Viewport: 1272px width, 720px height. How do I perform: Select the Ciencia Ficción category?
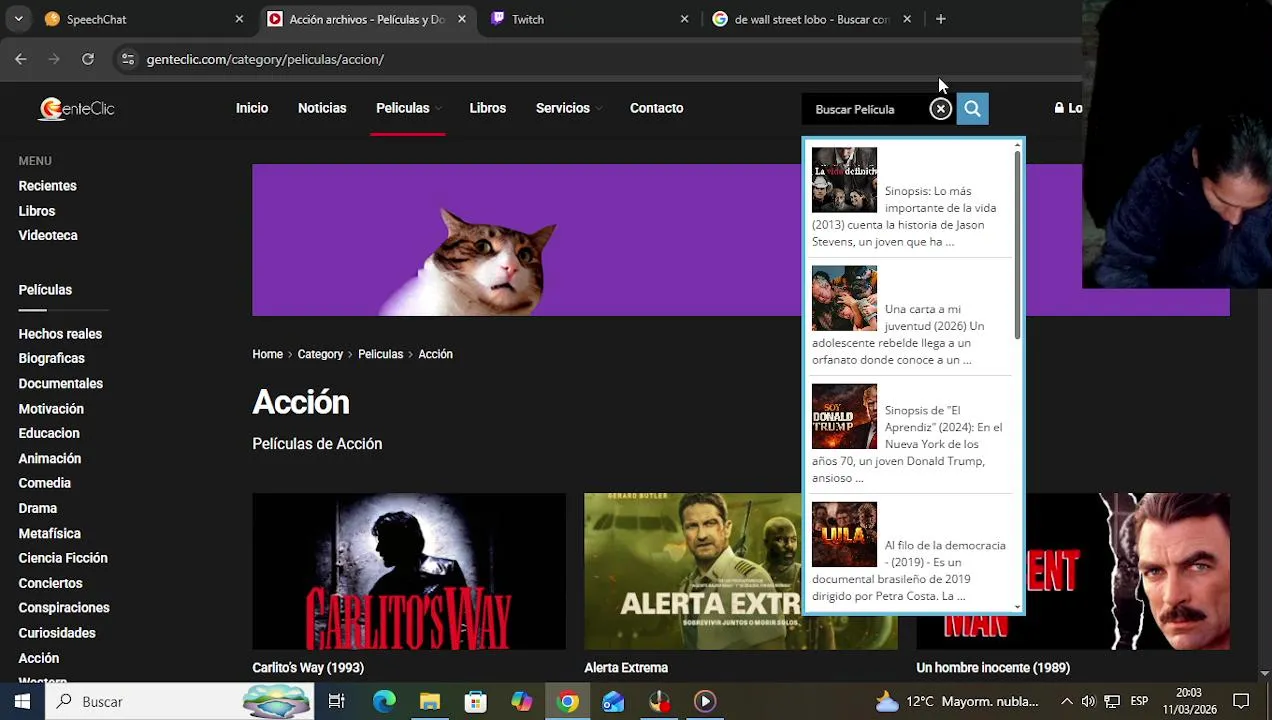point(63,558)
